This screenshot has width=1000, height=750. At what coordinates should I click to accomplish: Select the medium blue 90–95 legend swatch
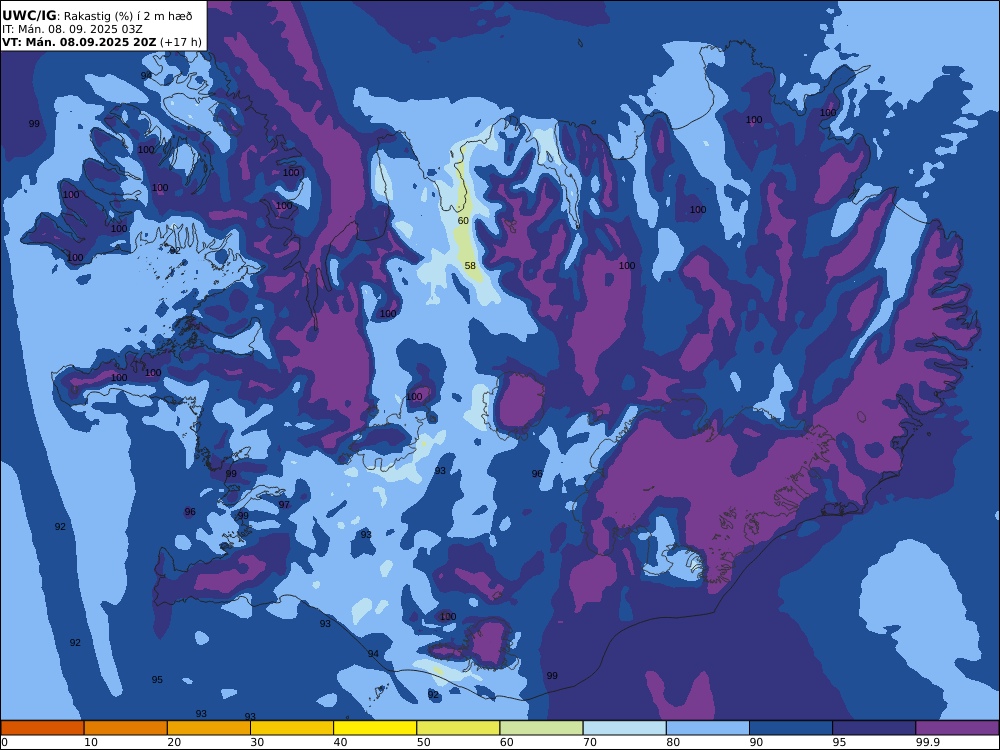click(x=791, y=728)
